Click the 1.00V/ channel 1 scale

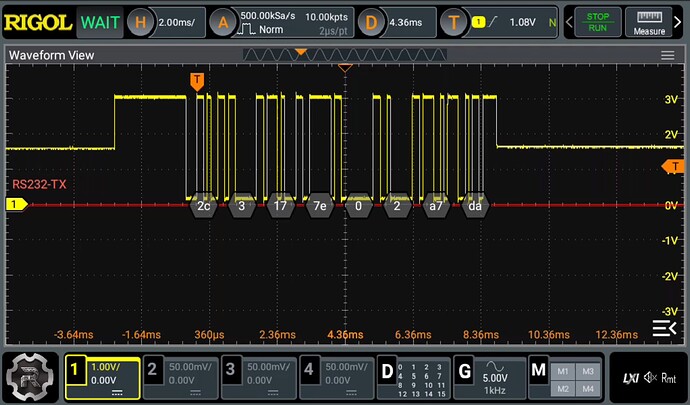(x=106, y=367)
